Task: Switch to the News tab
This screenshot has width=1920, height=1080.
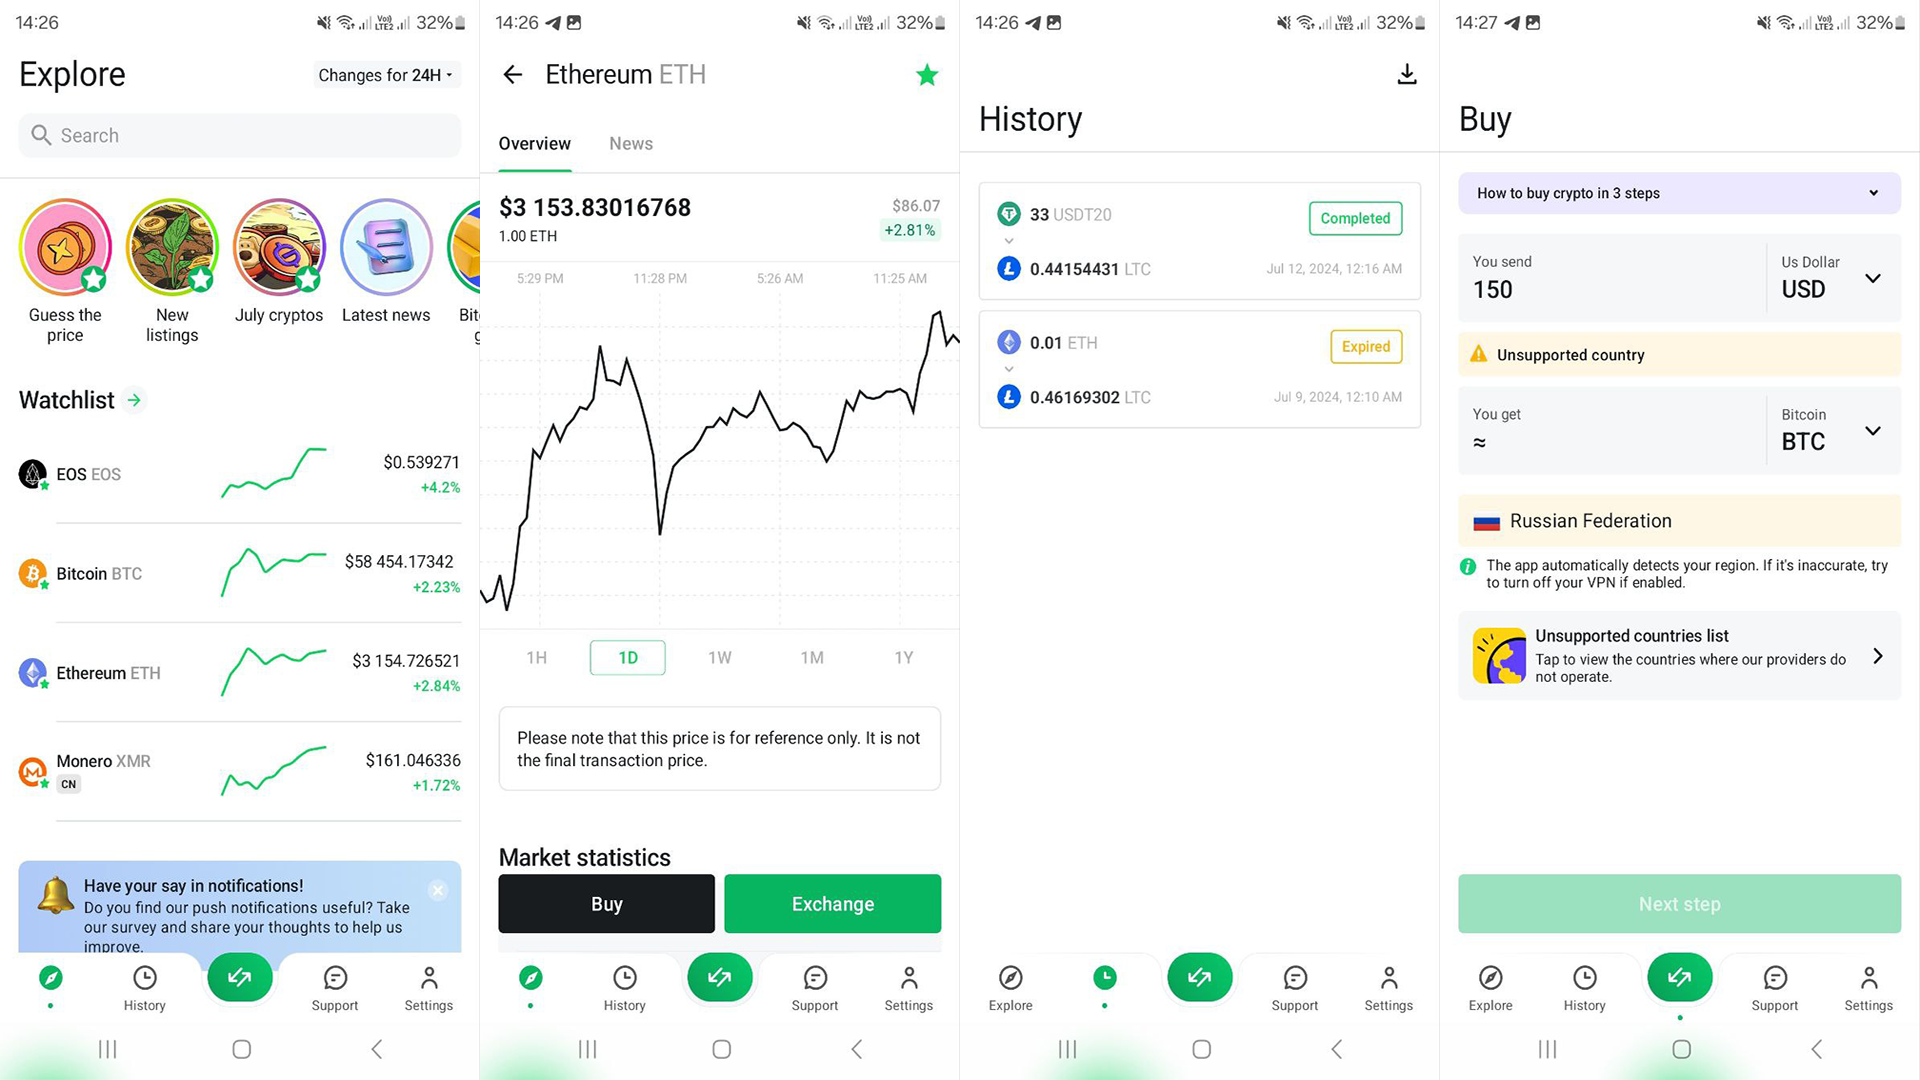Action: pos(629,144)
